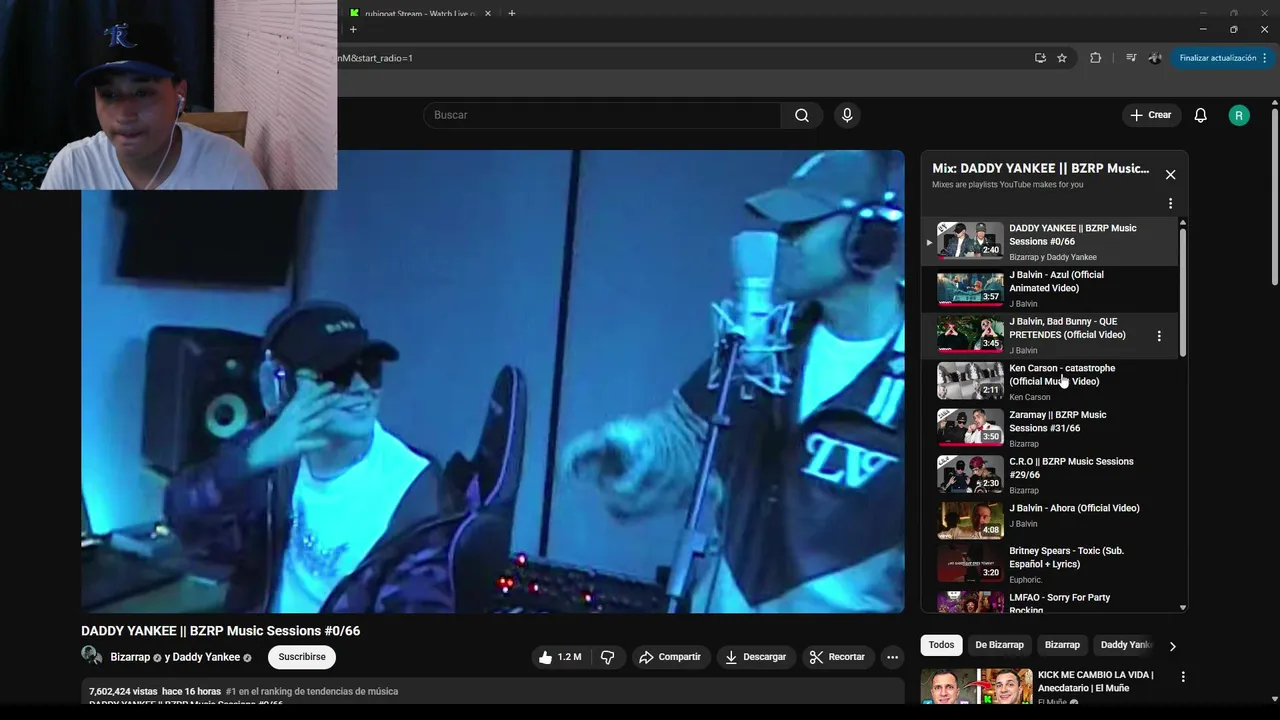Start voice search with microphone icon

point(847,115)
